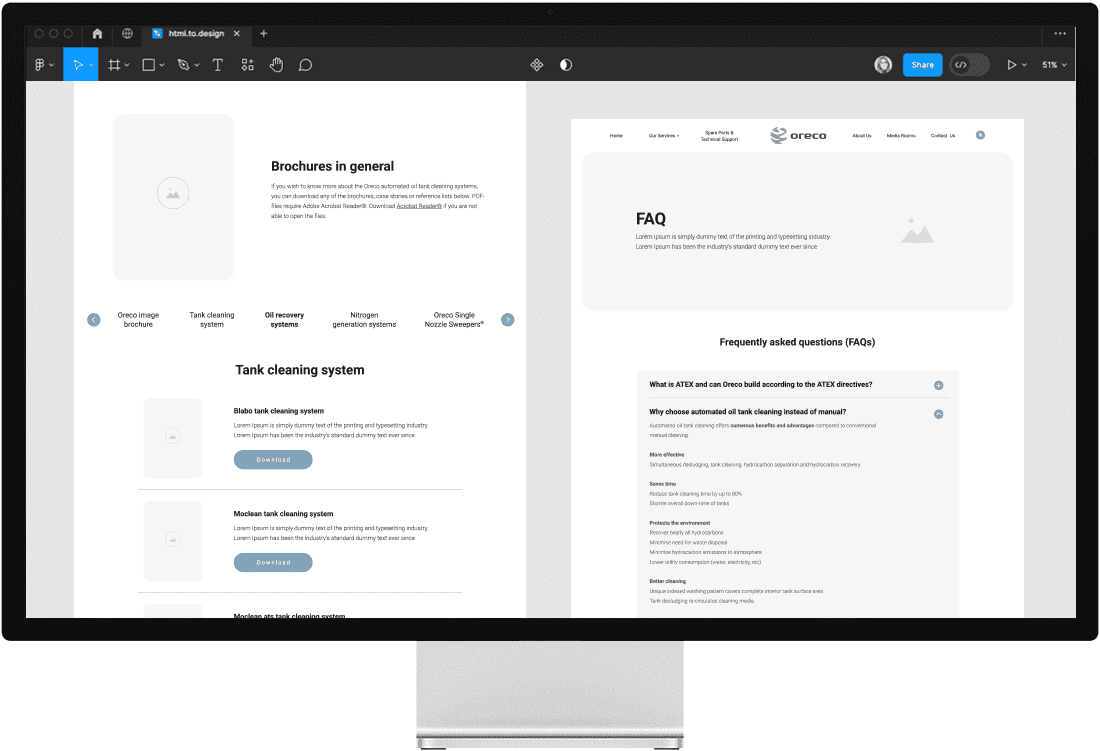This screenshot has height=751, width=1100.
Task: Select the Nitrogen generation systems tab
Action: [x=364, y=320]
